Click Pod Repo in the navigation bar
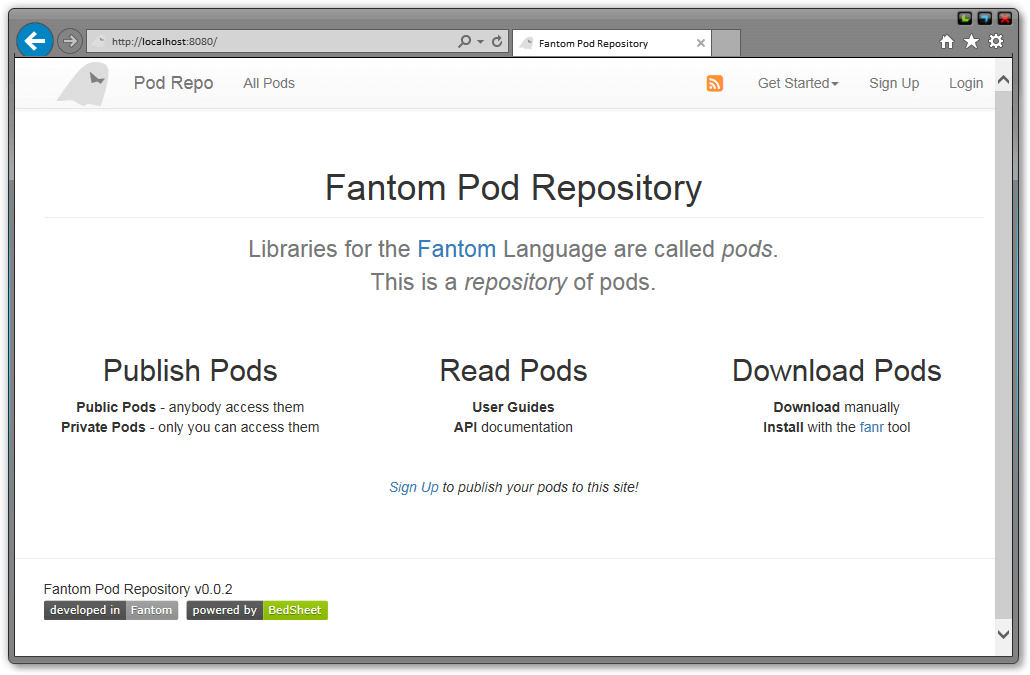The width and height of the screenshot is (1030, 675). point(173,83)
